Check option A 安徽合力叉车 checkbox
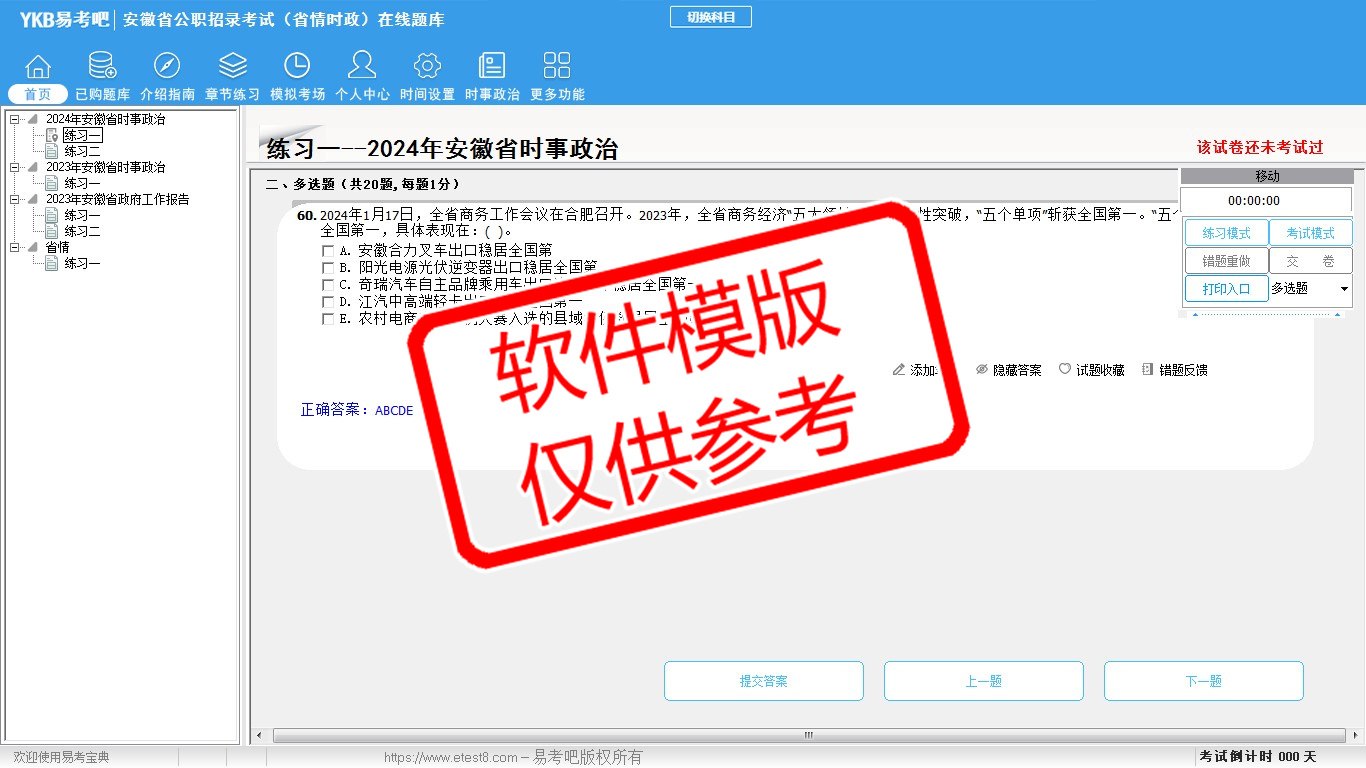 coord(328,251)
